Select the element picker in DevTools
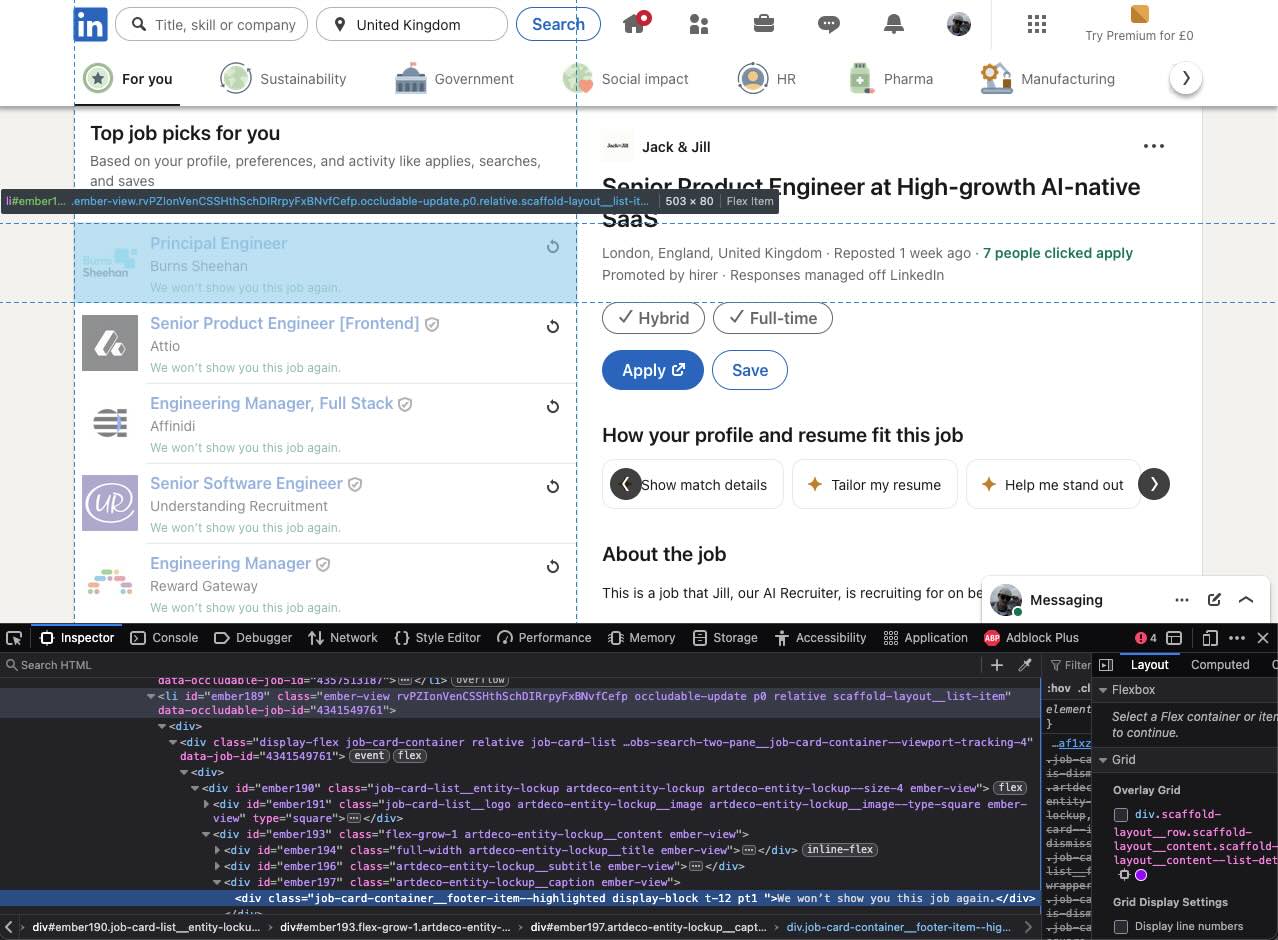1278x940 pixels. coord(14,637)
